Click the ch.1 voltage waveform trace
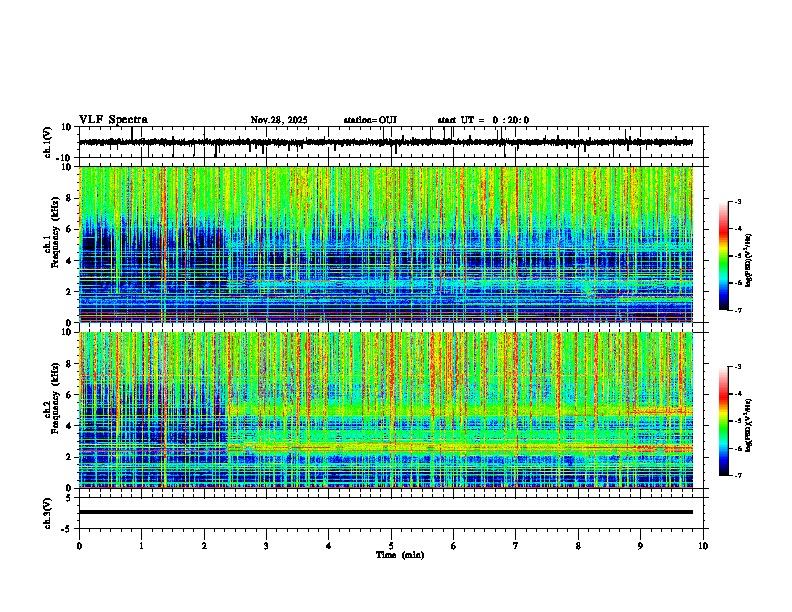 coord(386,142)
